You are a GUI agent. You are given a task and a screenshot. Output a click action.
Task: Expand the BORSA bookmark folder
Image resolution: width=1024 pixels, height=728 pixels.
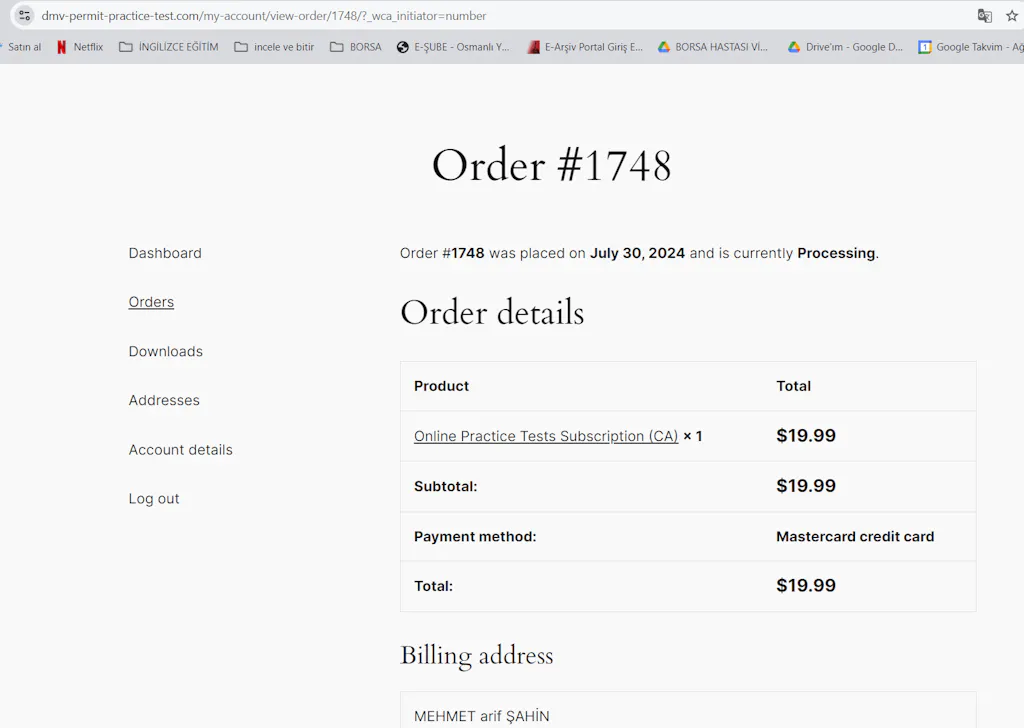(x=356, y=47)
